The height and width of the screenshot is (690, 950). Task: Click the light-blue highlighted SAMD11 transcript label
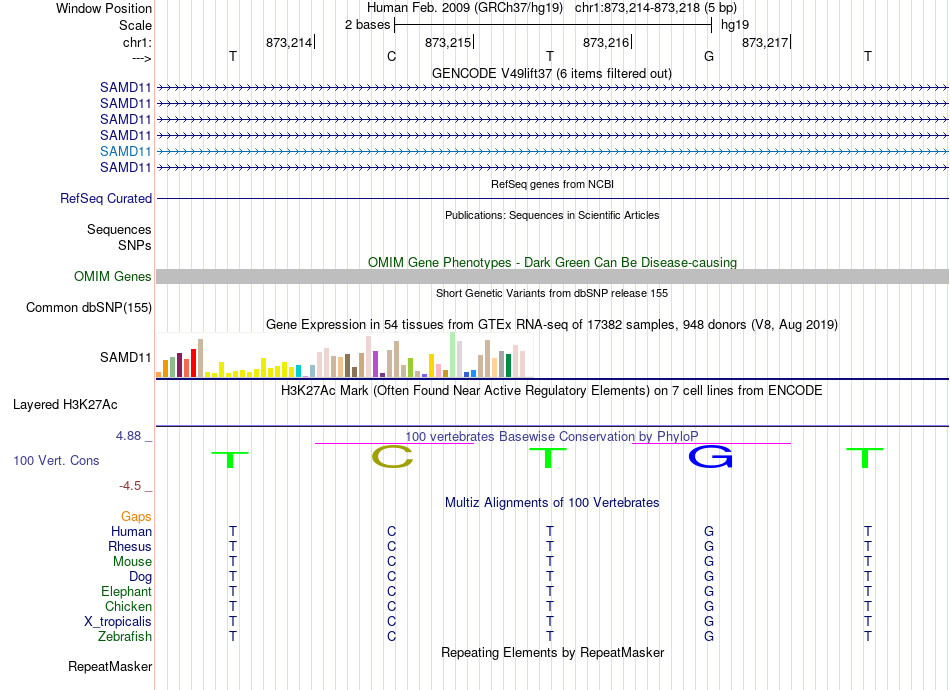pos(125,151)
